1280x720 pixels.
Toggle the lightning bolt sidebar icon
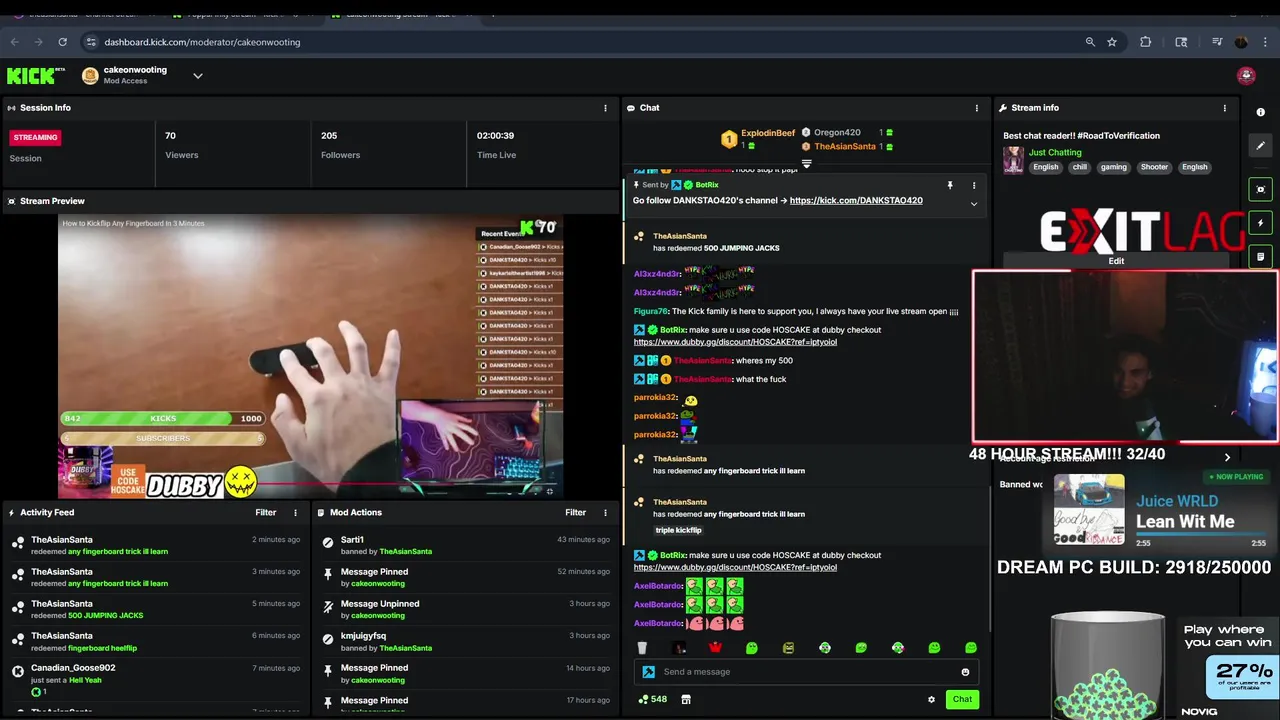coord(1261,223)
